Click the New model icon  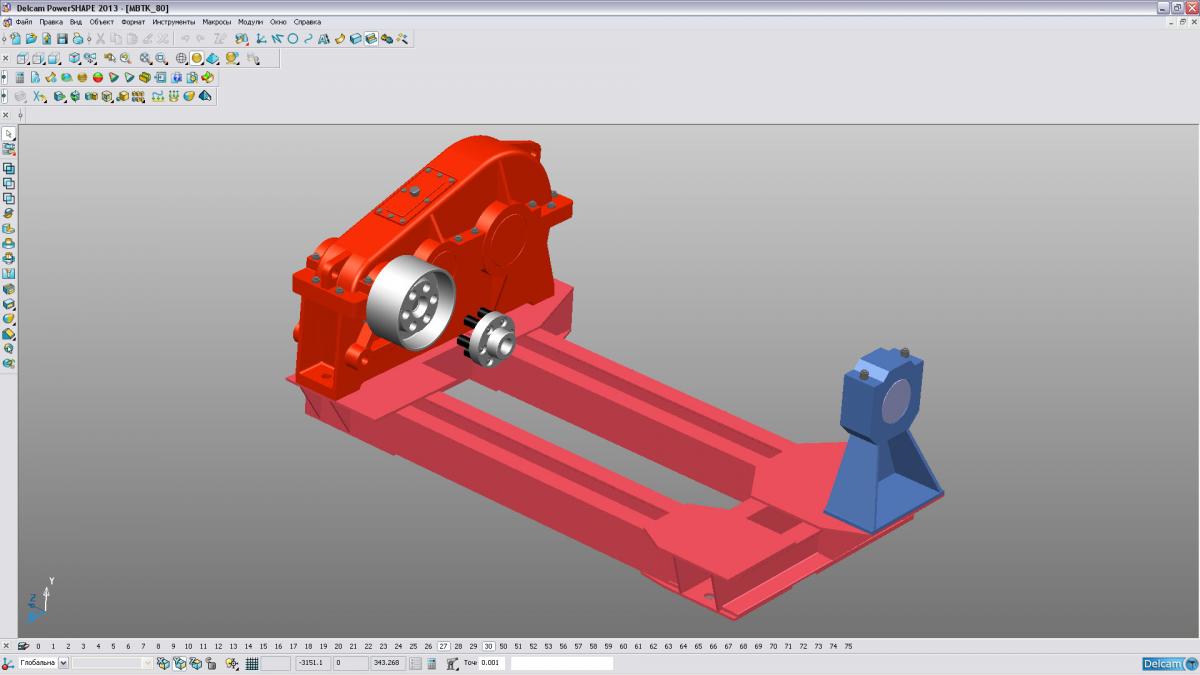[16, 38]
